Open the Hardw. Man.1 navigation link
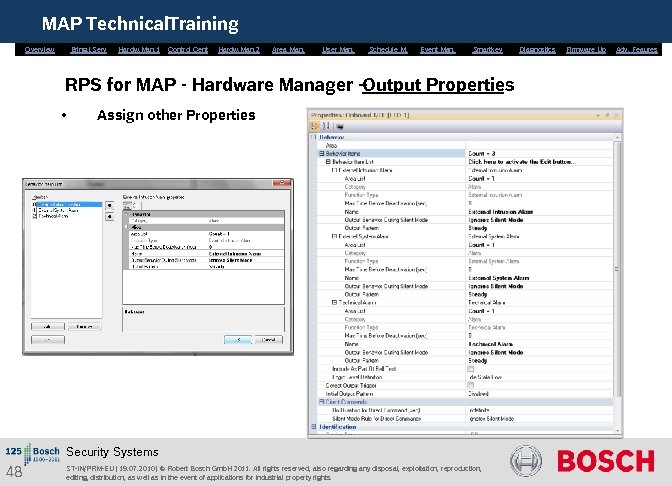This screenshot has width=672, height=486. click(139, 50)
